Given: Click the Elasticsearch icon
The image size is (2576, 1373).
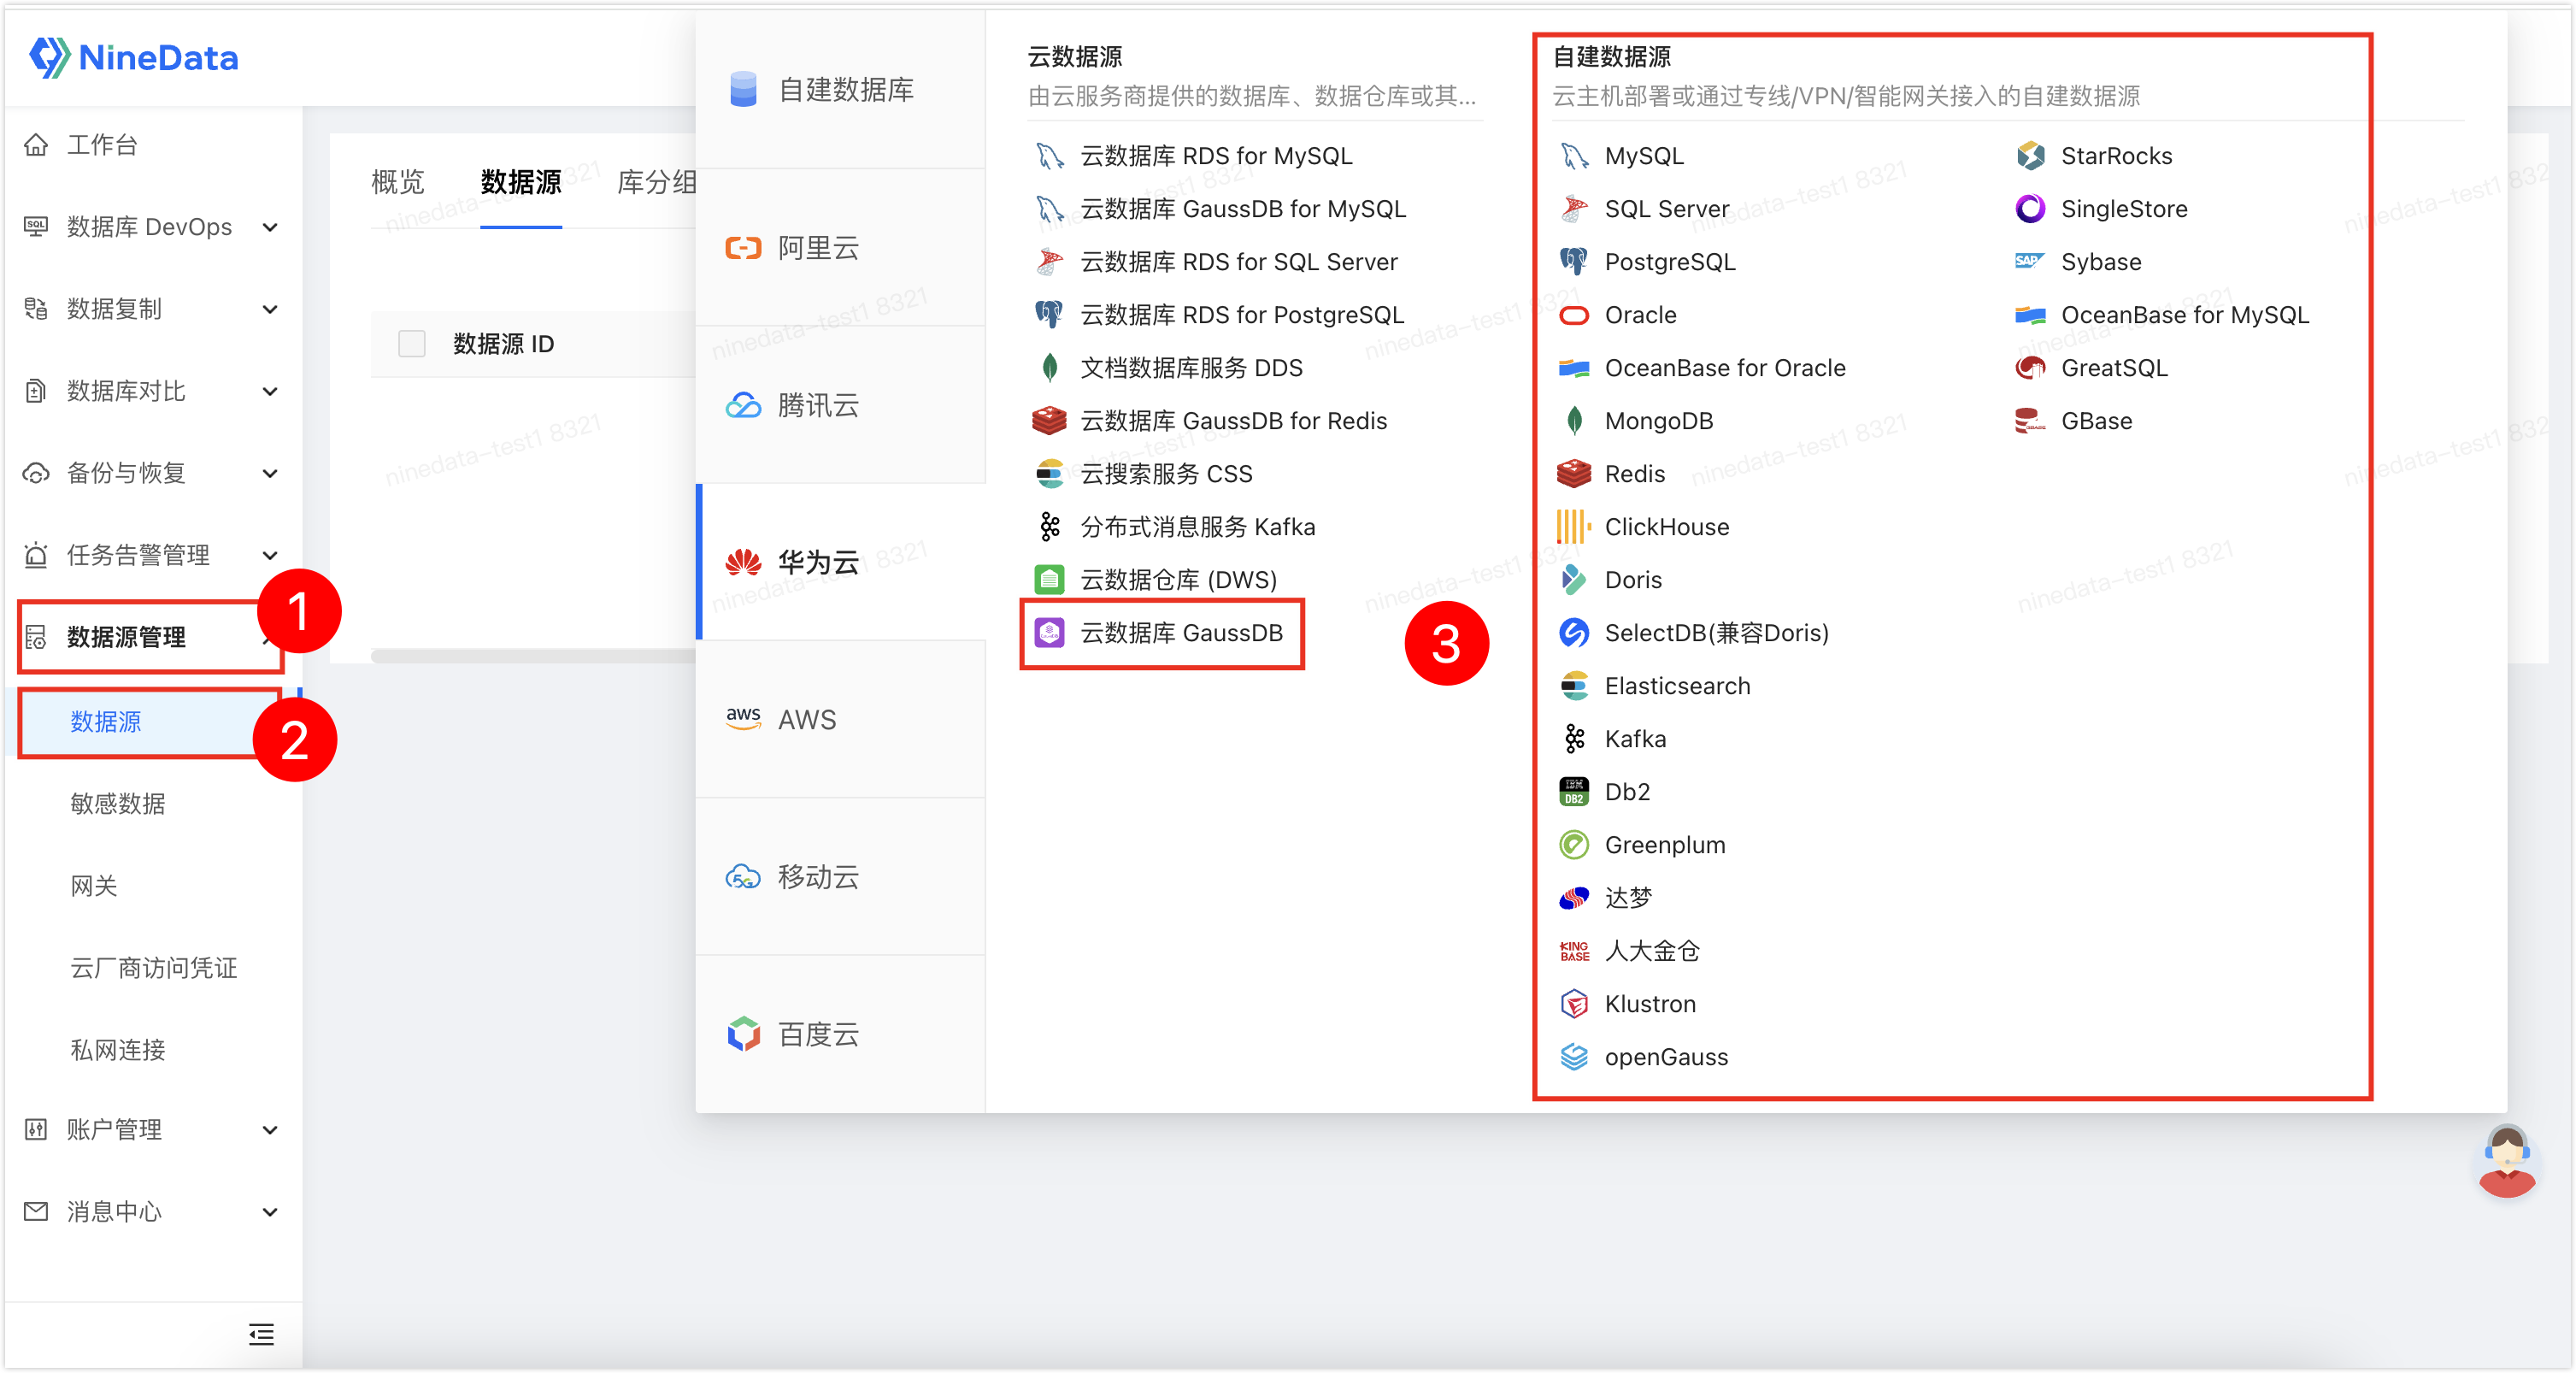Looking at the screenshot, I should 1574,686.
